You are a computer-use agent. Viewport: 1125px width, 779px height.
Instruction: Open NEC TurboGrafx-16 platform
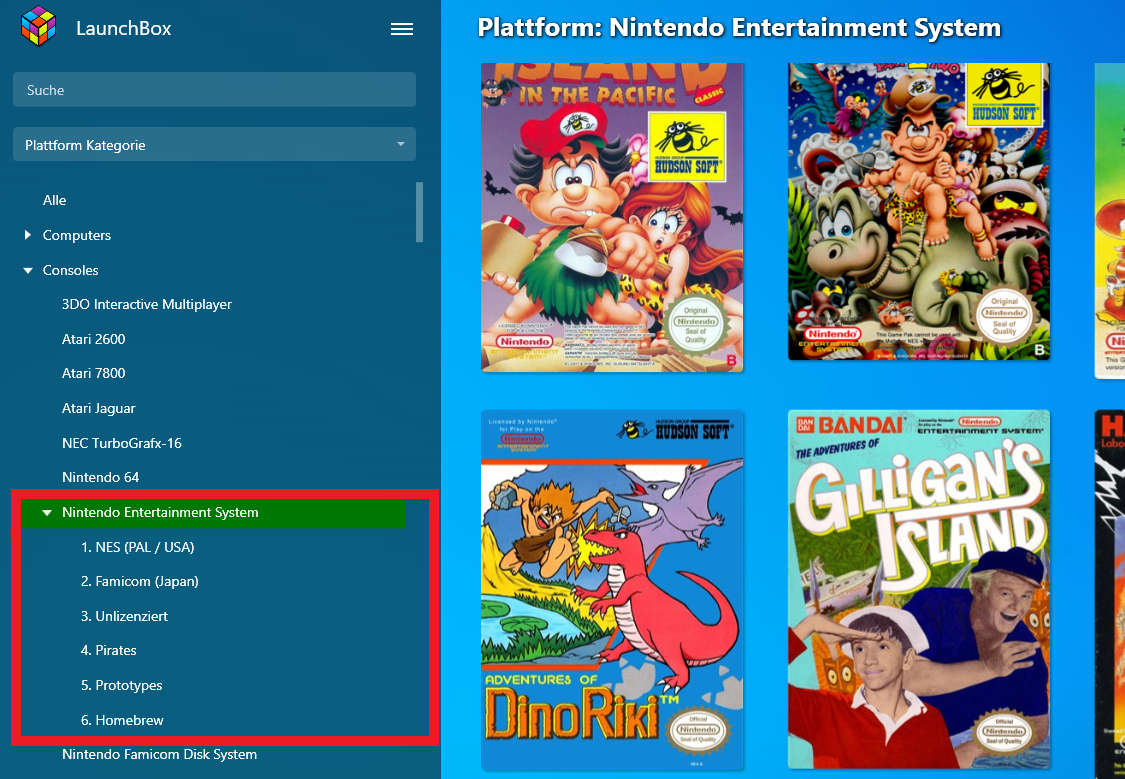(x=122, y=443)
